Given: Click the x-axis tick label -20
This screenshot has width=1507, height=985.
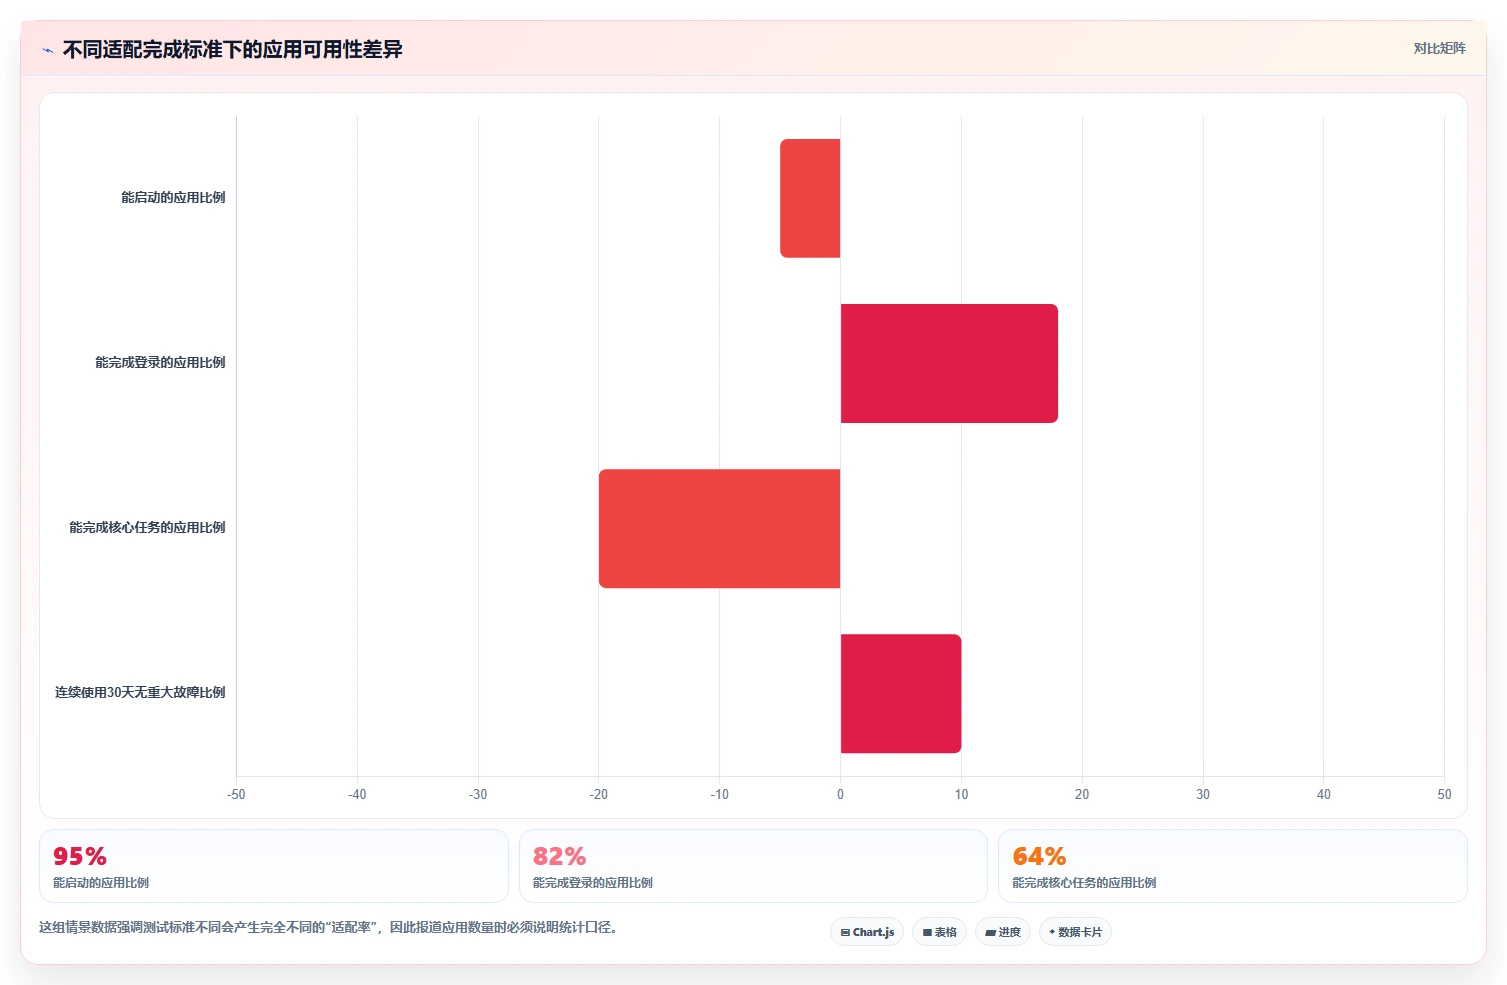Looking at the screenshot, I should pyautogui.click(x=598, y=795).
